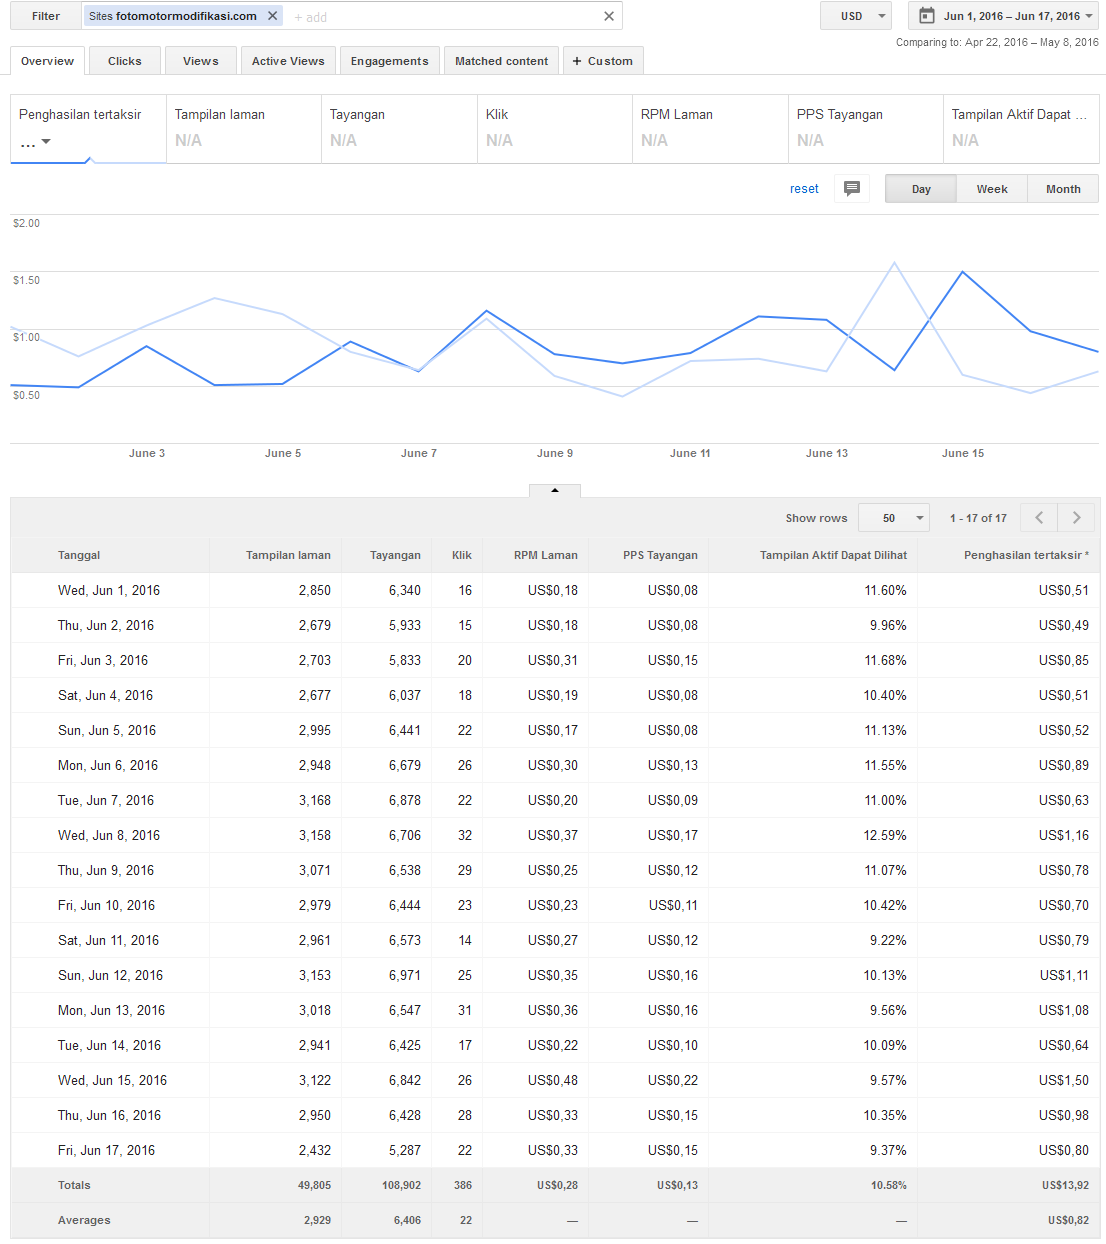This screenshot has width=1106, height=1244.
Task: Select Day chart granularity
Action: coord(921,189)
